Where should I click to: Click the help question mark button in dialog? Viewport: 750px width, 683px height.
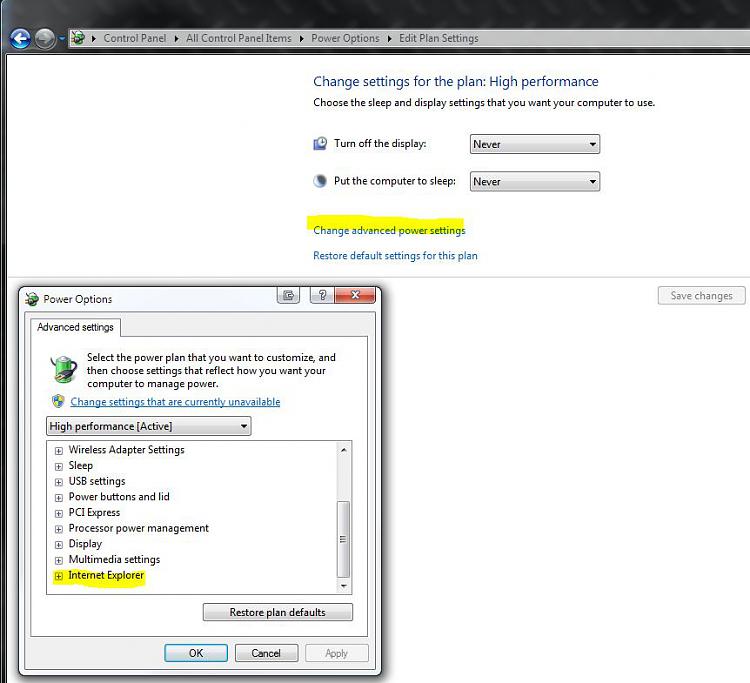(322, 295)
